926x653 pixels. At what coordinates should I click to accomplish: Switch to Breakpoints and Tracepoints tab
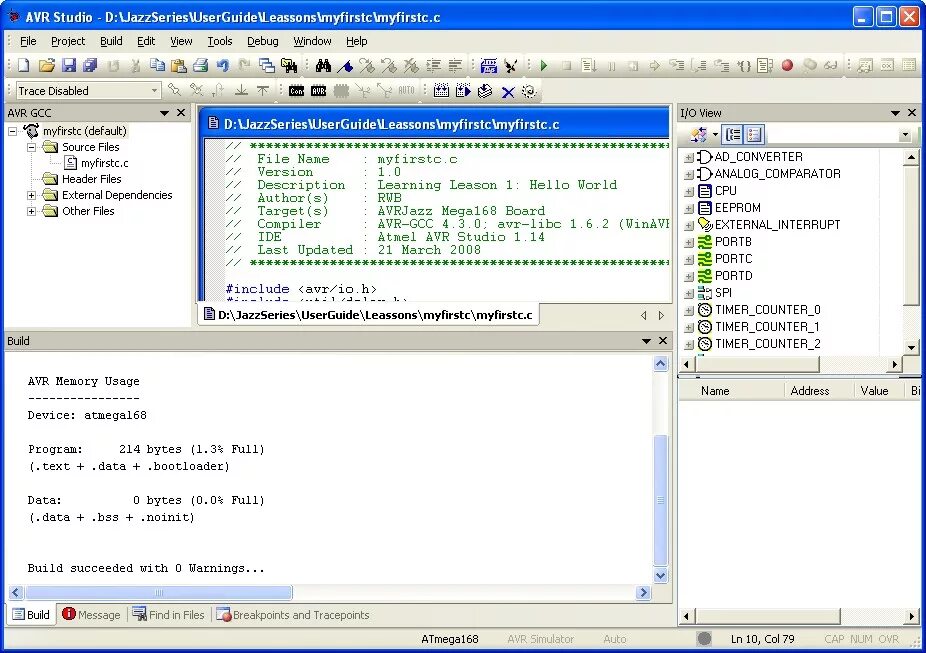coord(293,615)
